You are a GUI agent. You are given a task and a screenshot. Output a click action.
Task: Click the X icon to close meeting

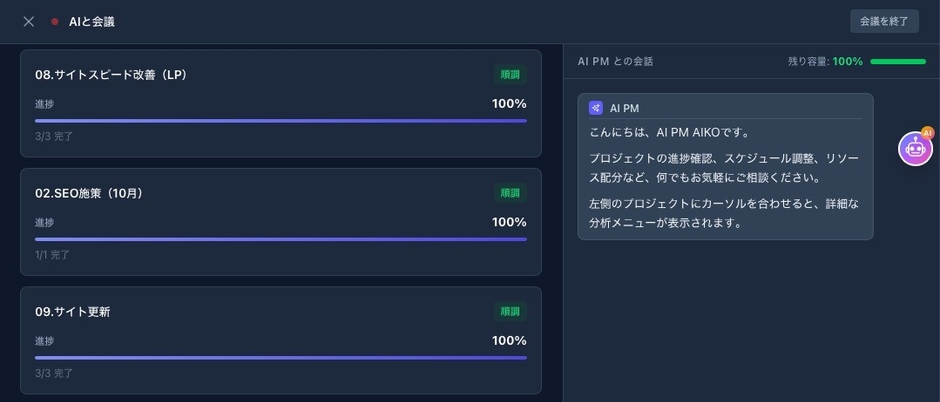[x=29, y=22]
